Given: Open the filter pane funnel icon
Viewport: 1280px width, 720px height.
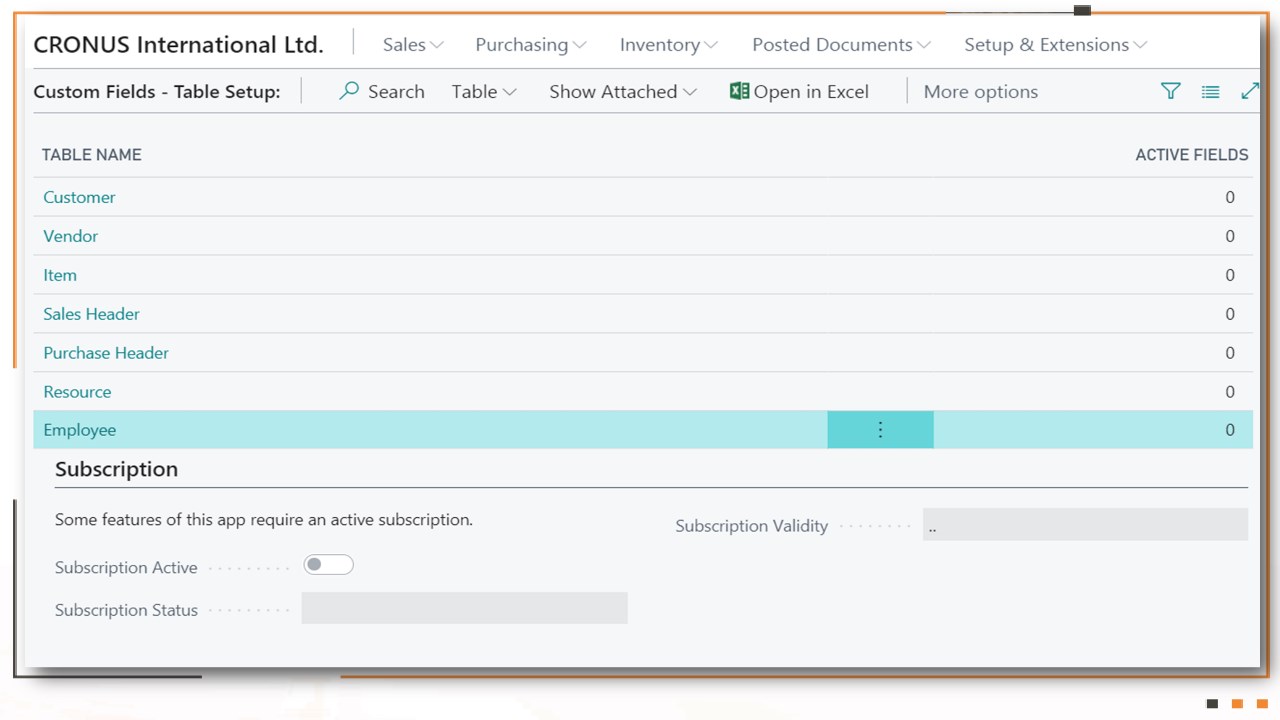Looking at the screenshot, I should click(x=1170, y=91).
